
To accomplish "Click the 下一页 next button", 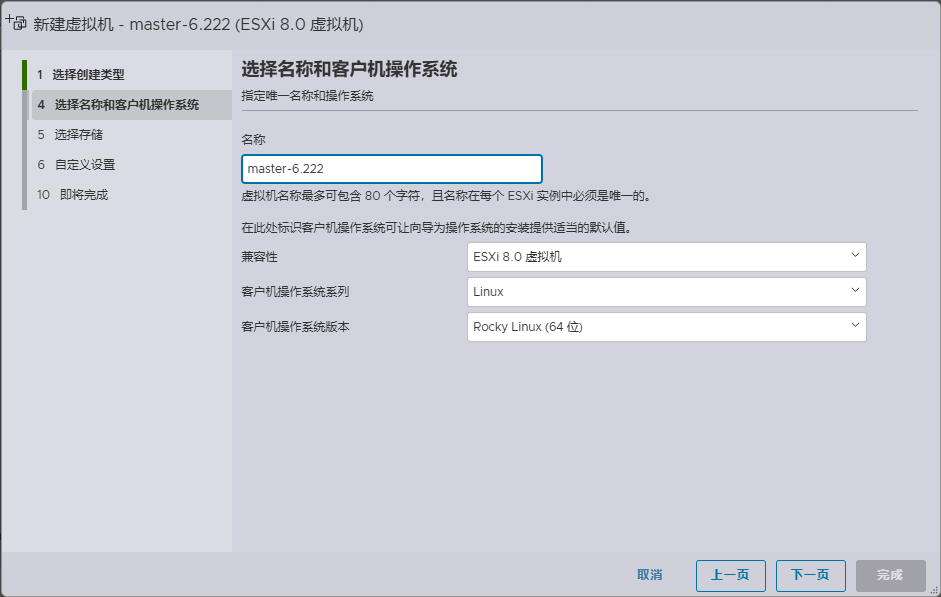I will (x=811, y=575).
